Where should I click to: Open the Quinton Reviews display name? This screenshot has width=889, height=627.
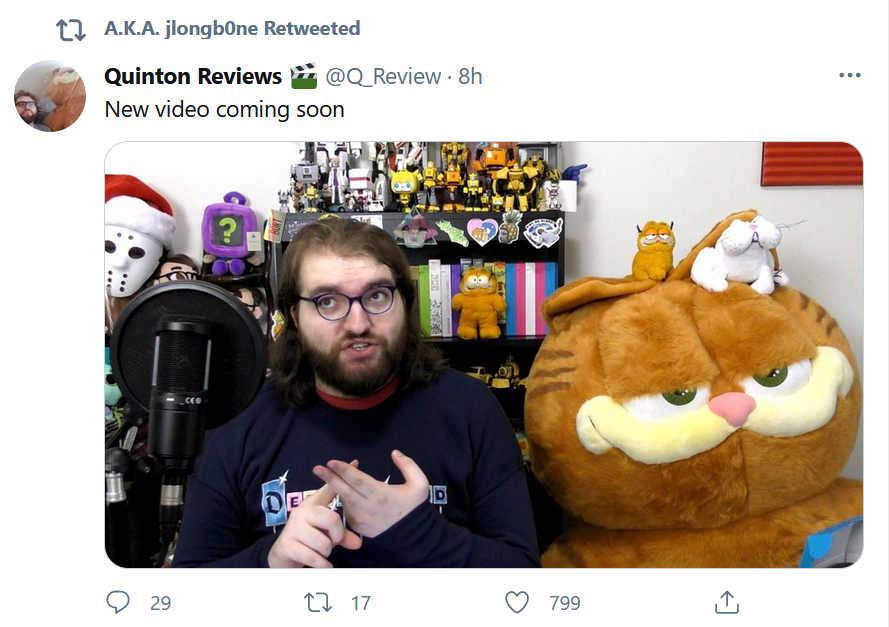point(193,76)
